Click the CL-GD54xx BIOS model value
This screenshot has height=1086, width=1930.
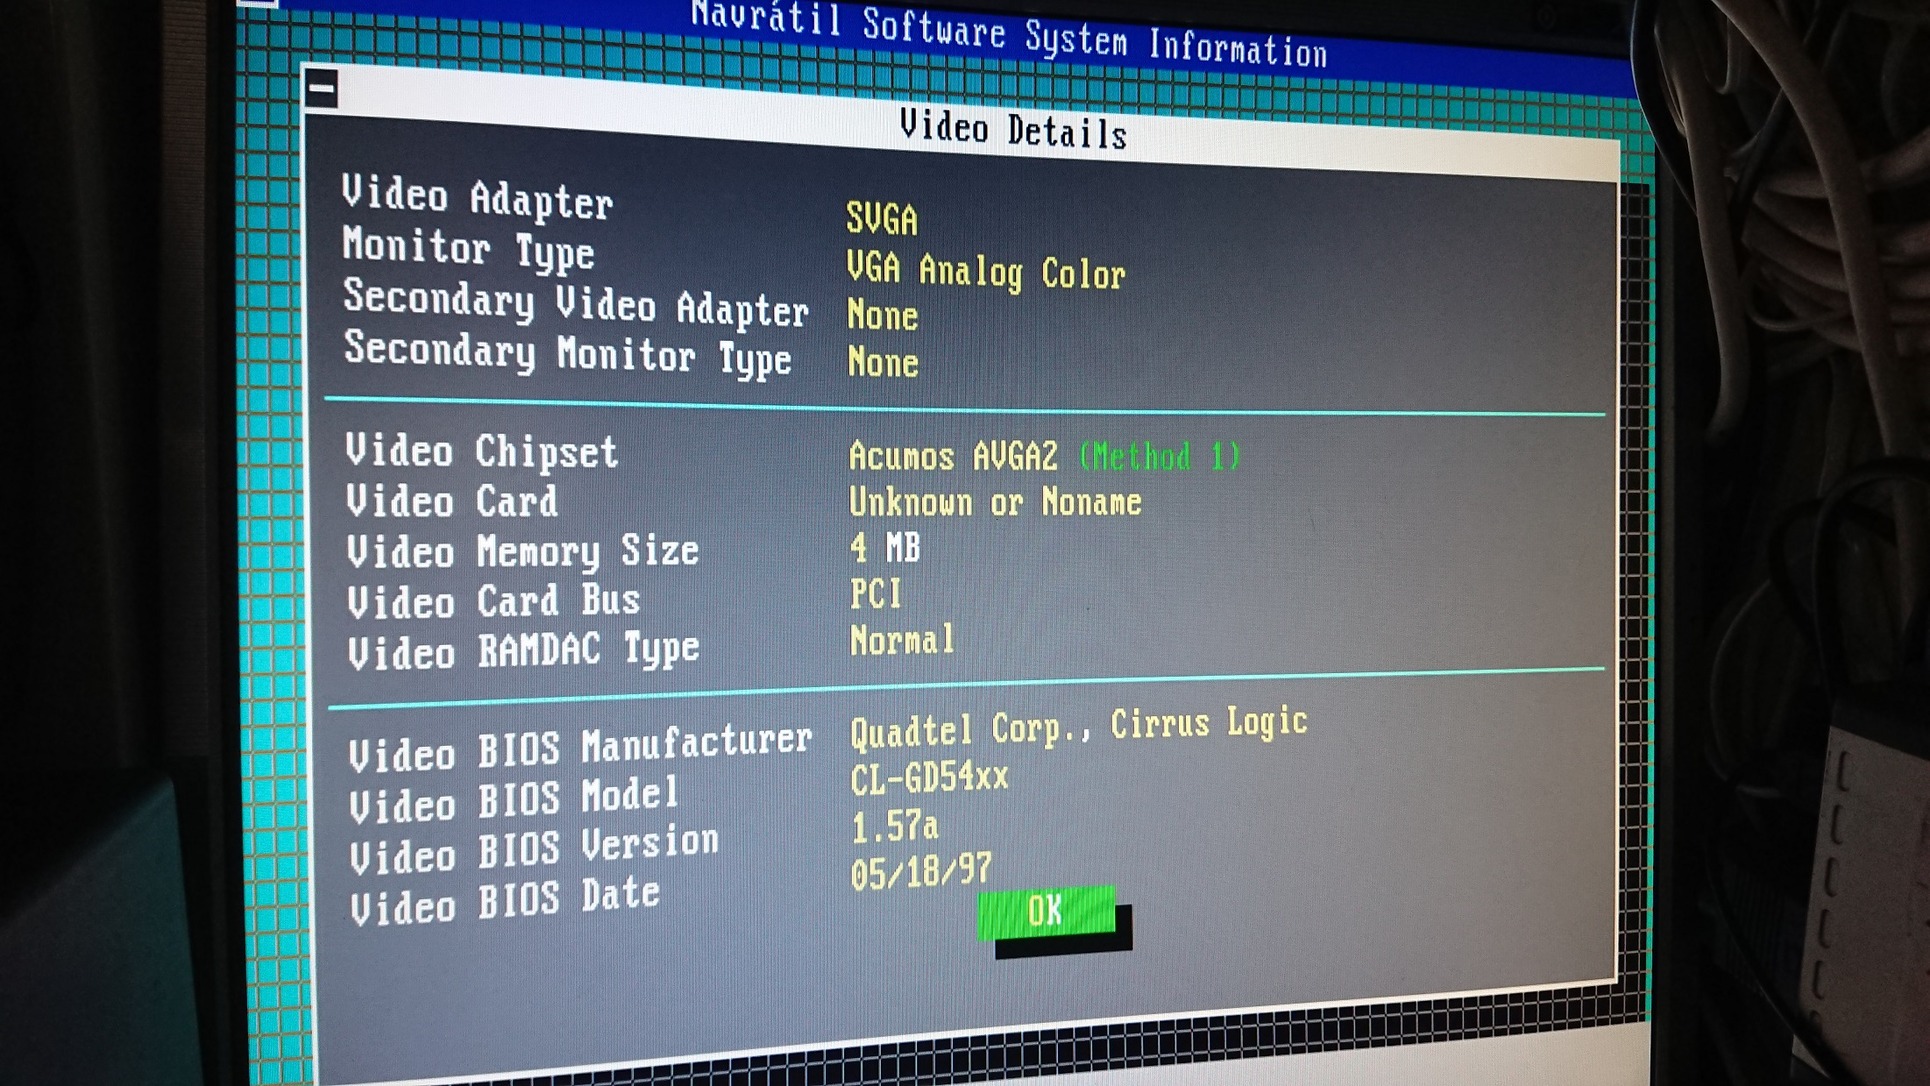pos(929,778)
